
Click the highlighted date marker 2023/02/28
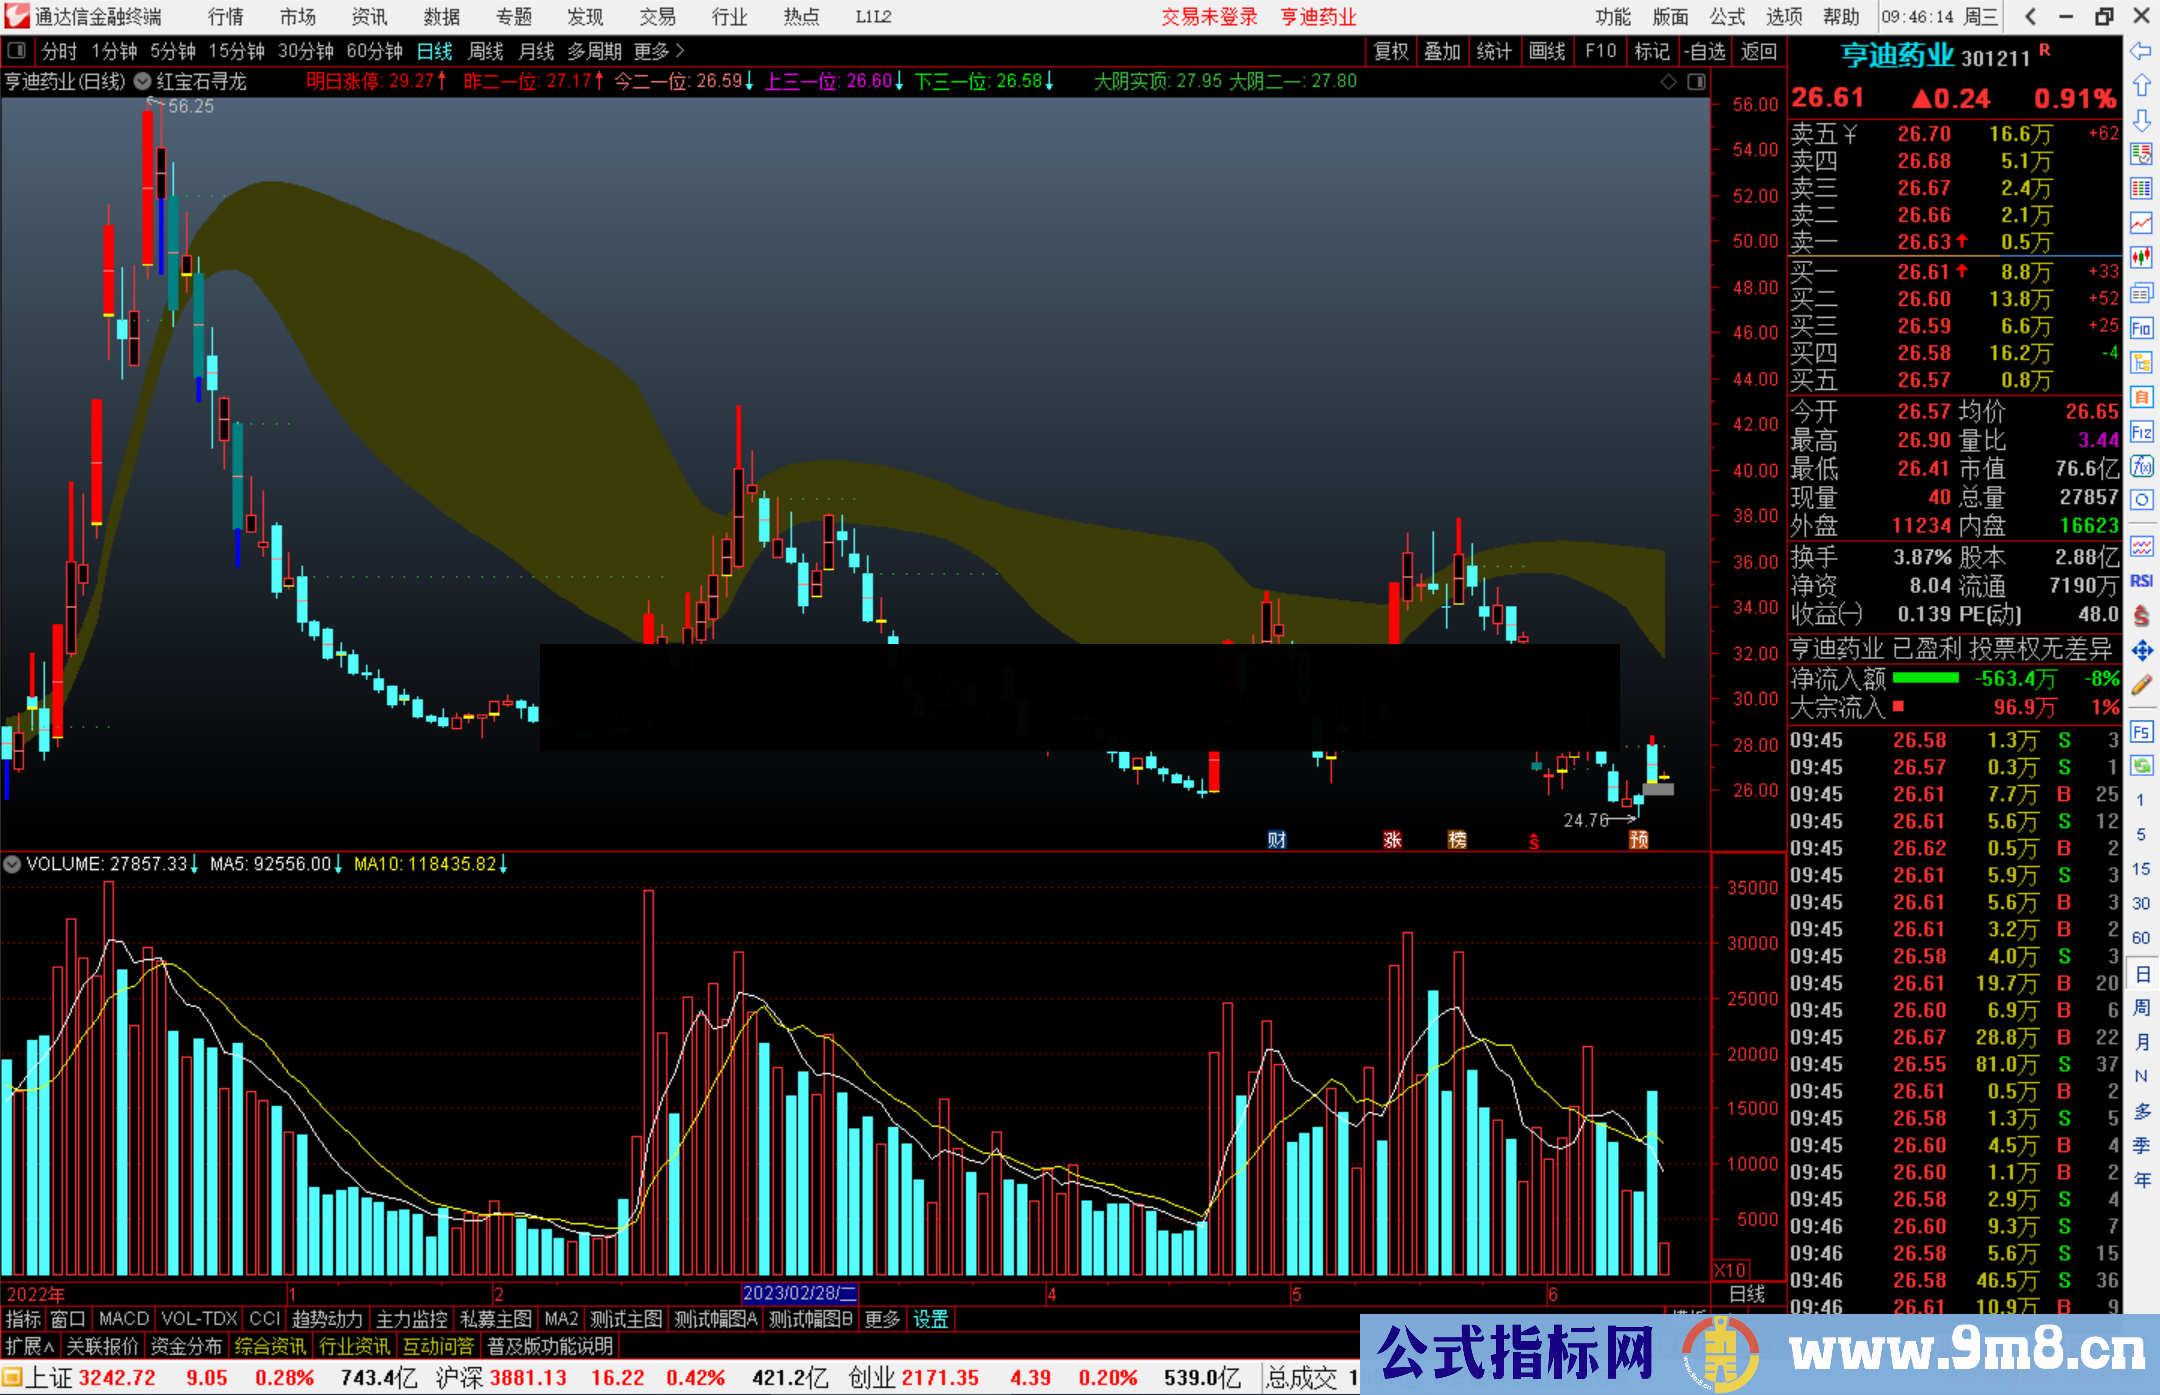pyautogui.click(x=800, y=1294)
